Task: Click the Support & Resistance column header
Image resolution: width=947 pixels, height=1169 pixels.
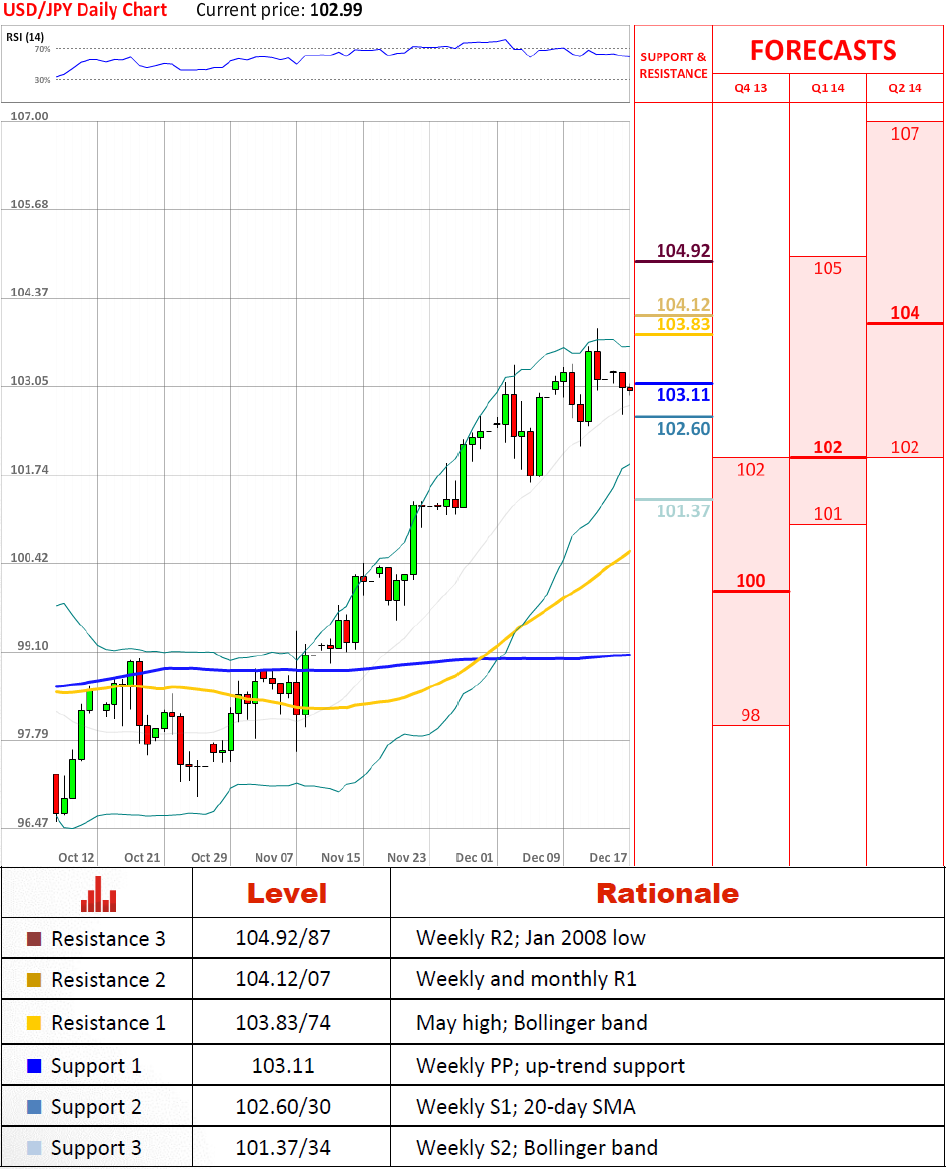Action: pyautogui.click(x=673, y=66)
